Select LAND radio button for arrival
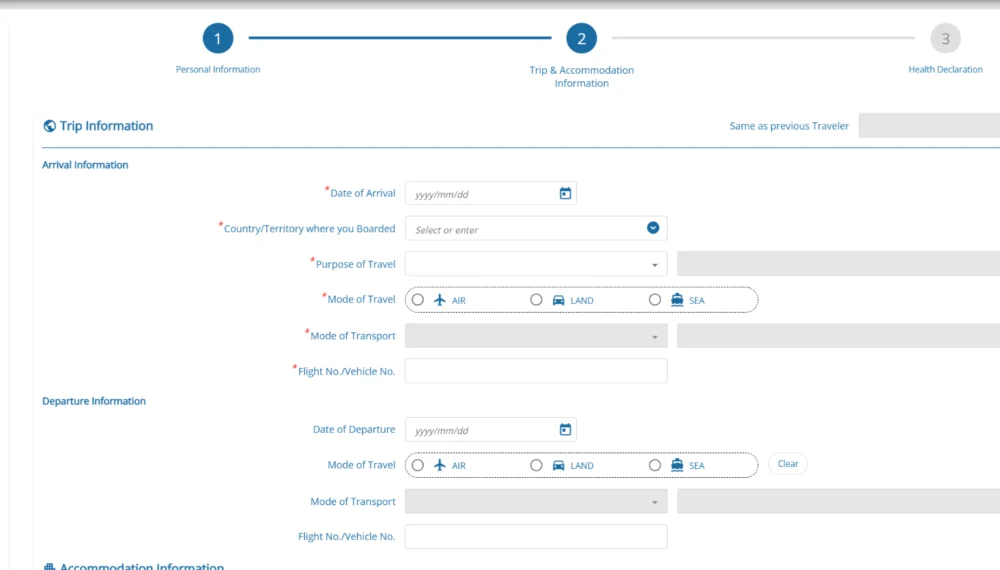The image size is (1000, 570). click(x=536, y=300)
